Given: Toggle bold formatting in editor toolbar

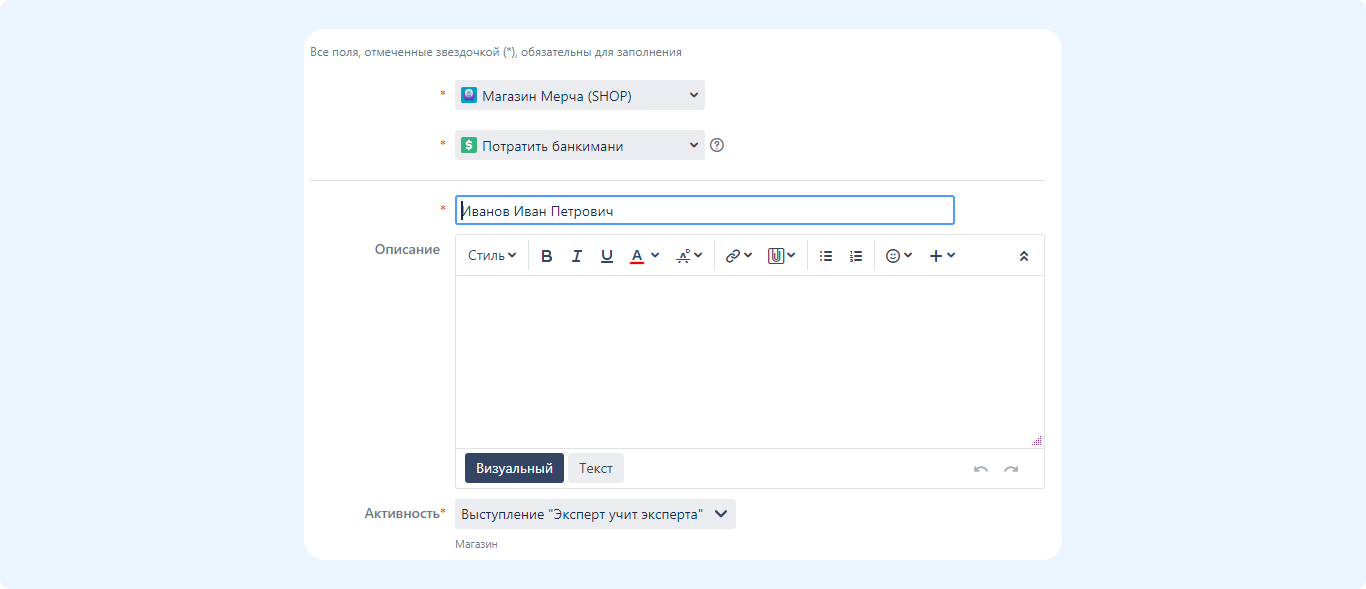Looking at the screenshot, I should coord(546,256).
